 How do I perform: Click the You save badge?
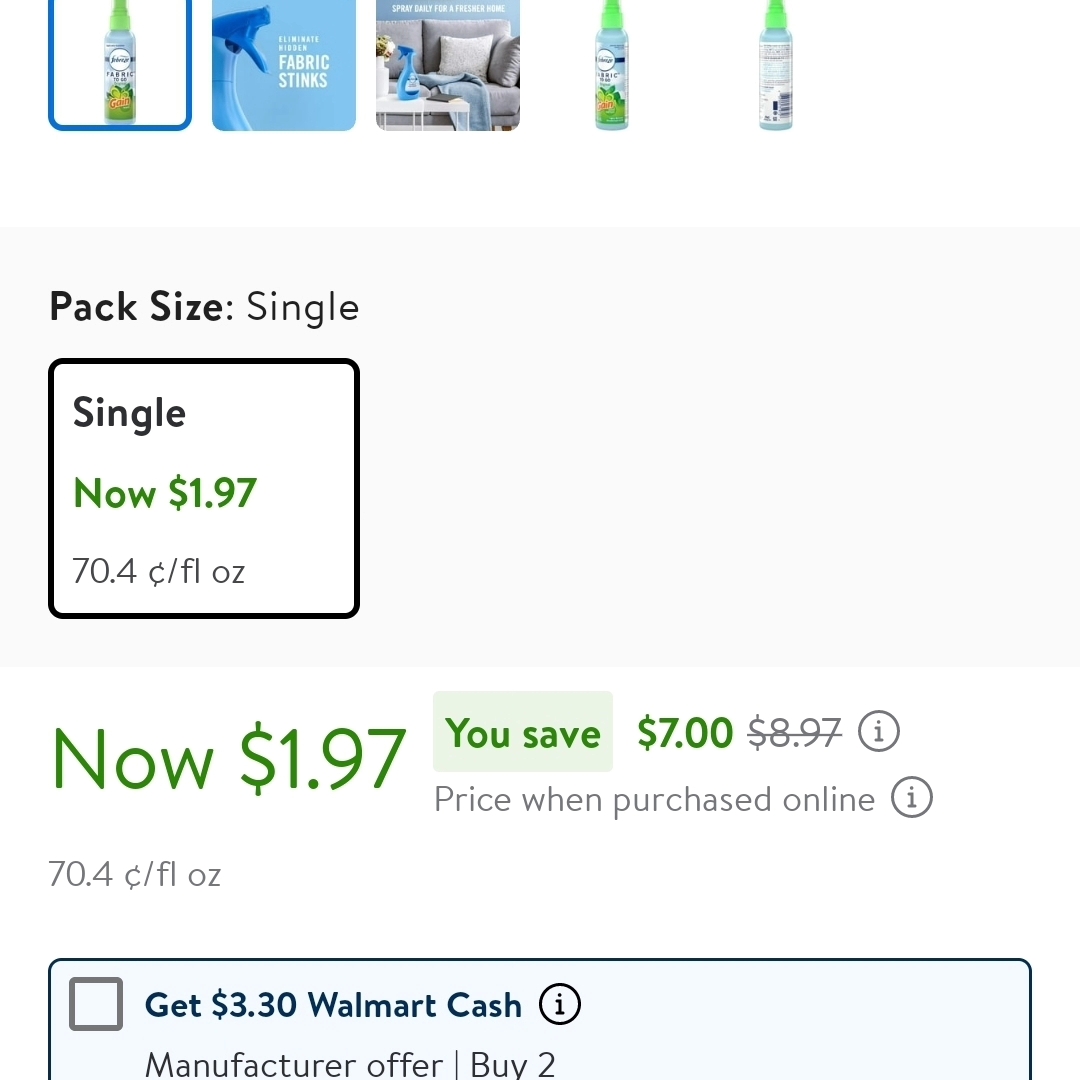[523, 733]
